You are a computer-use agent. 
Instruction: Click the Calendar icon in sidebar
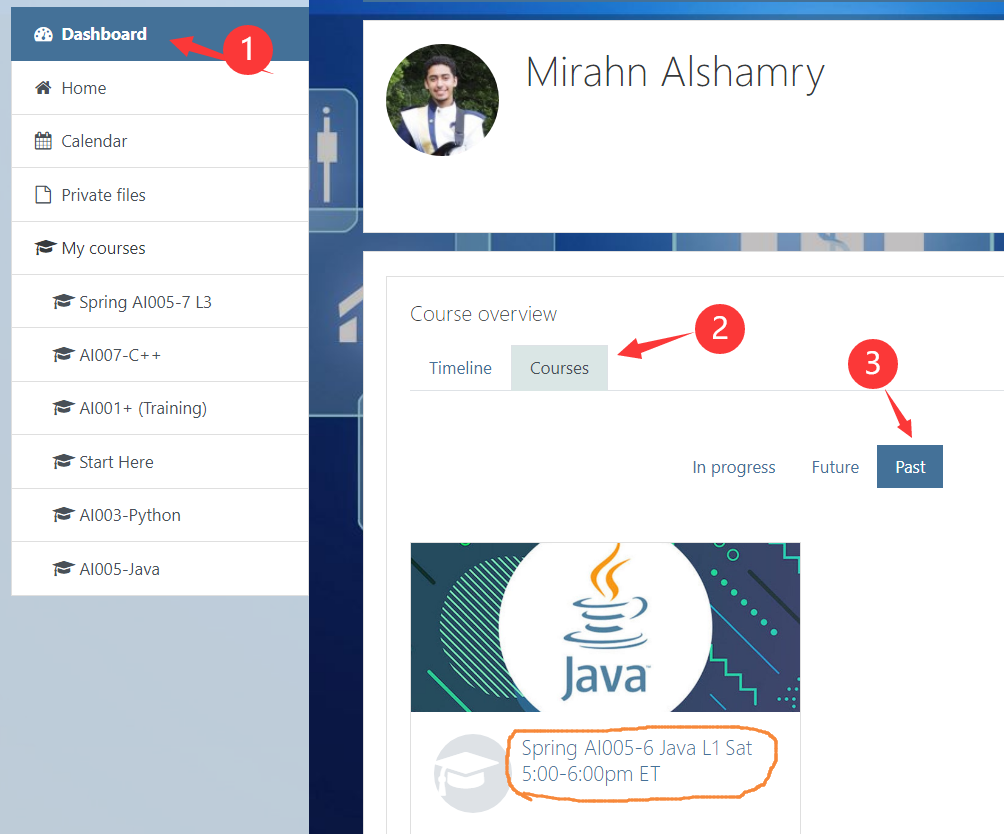point(43,141)
